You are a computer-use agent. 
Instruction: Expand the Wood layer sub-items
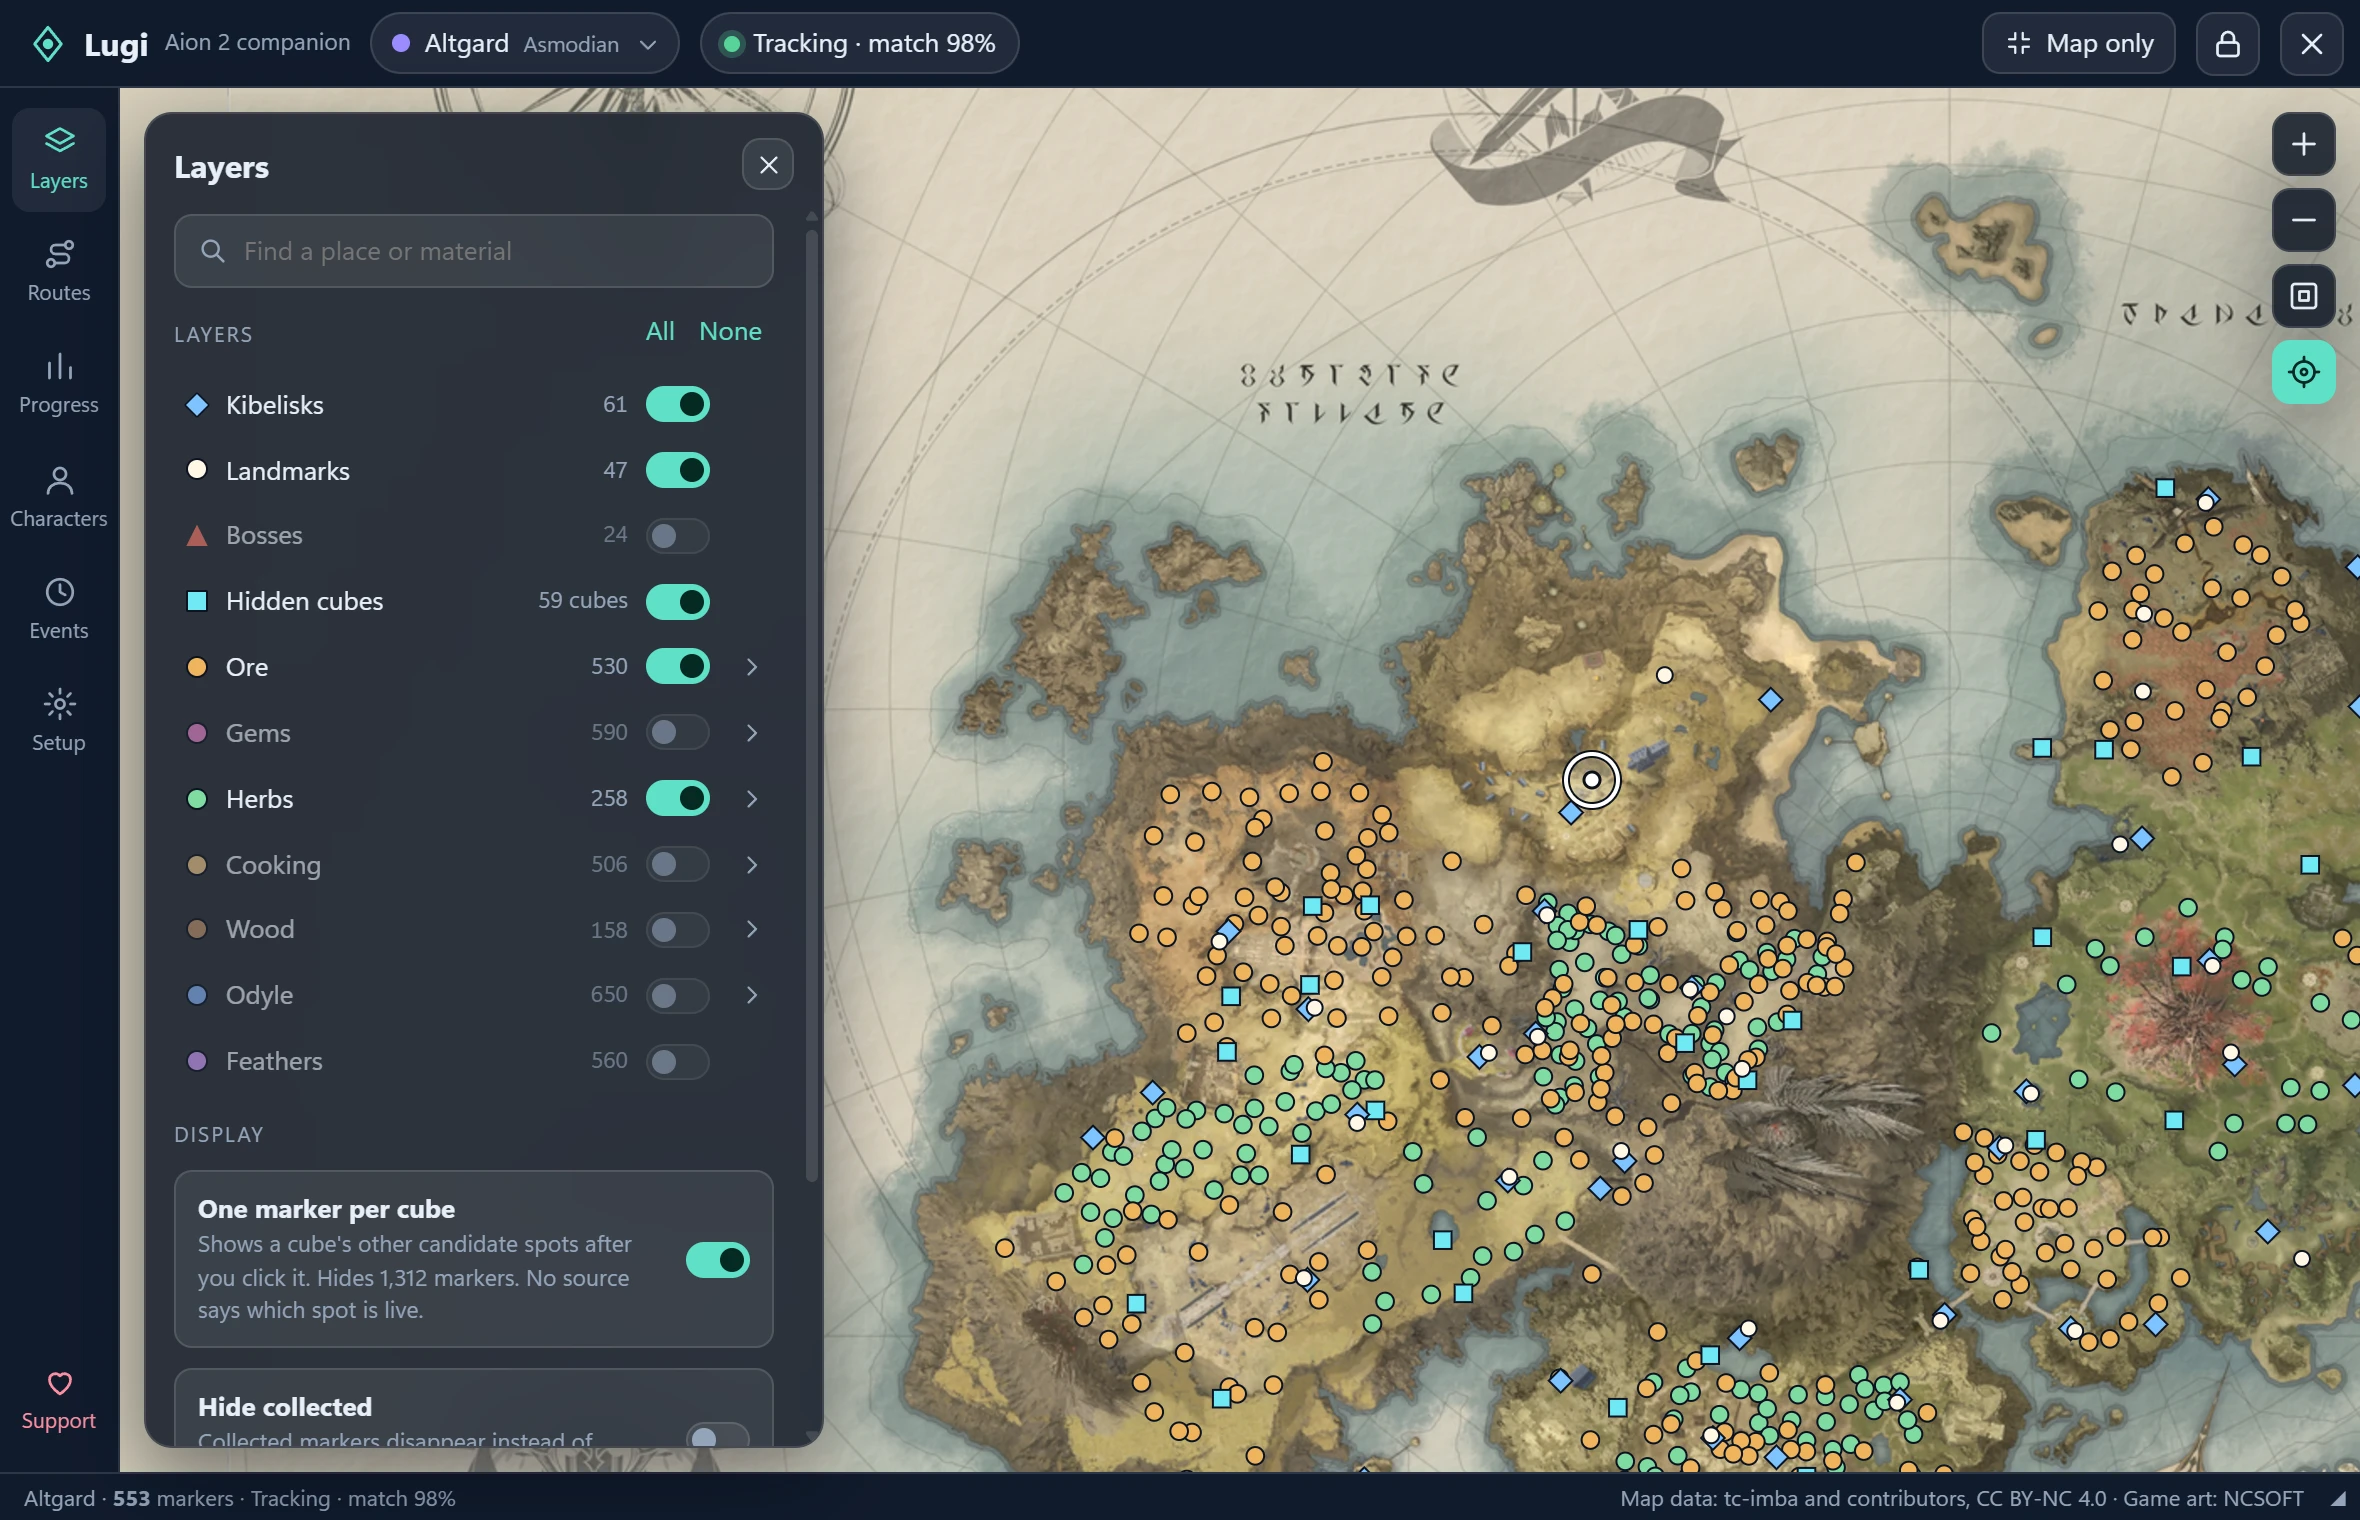(752, 930)
